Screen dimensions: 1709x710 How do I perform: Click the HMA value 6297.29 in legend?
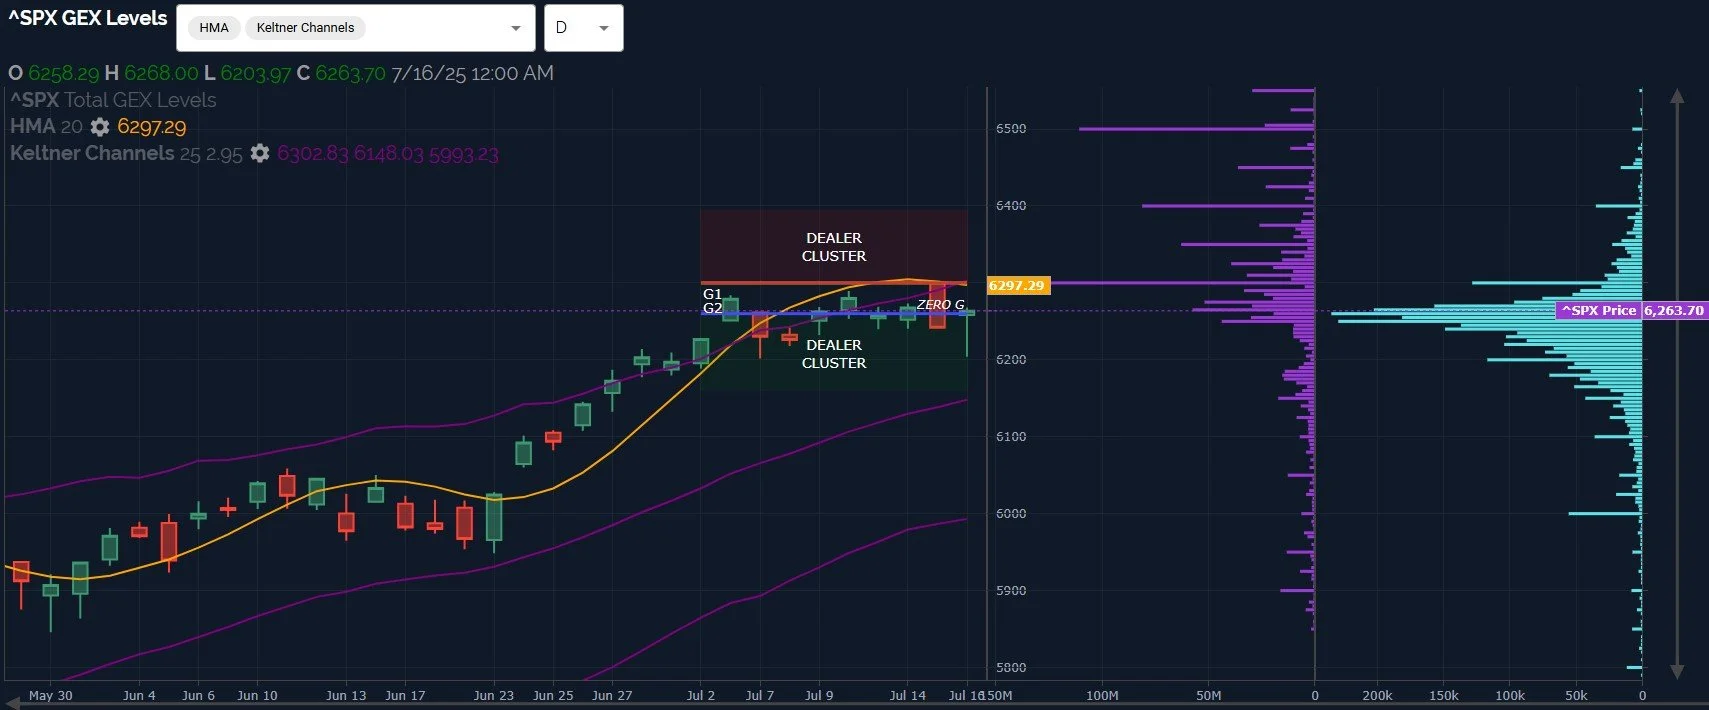[x=151, y=126]
